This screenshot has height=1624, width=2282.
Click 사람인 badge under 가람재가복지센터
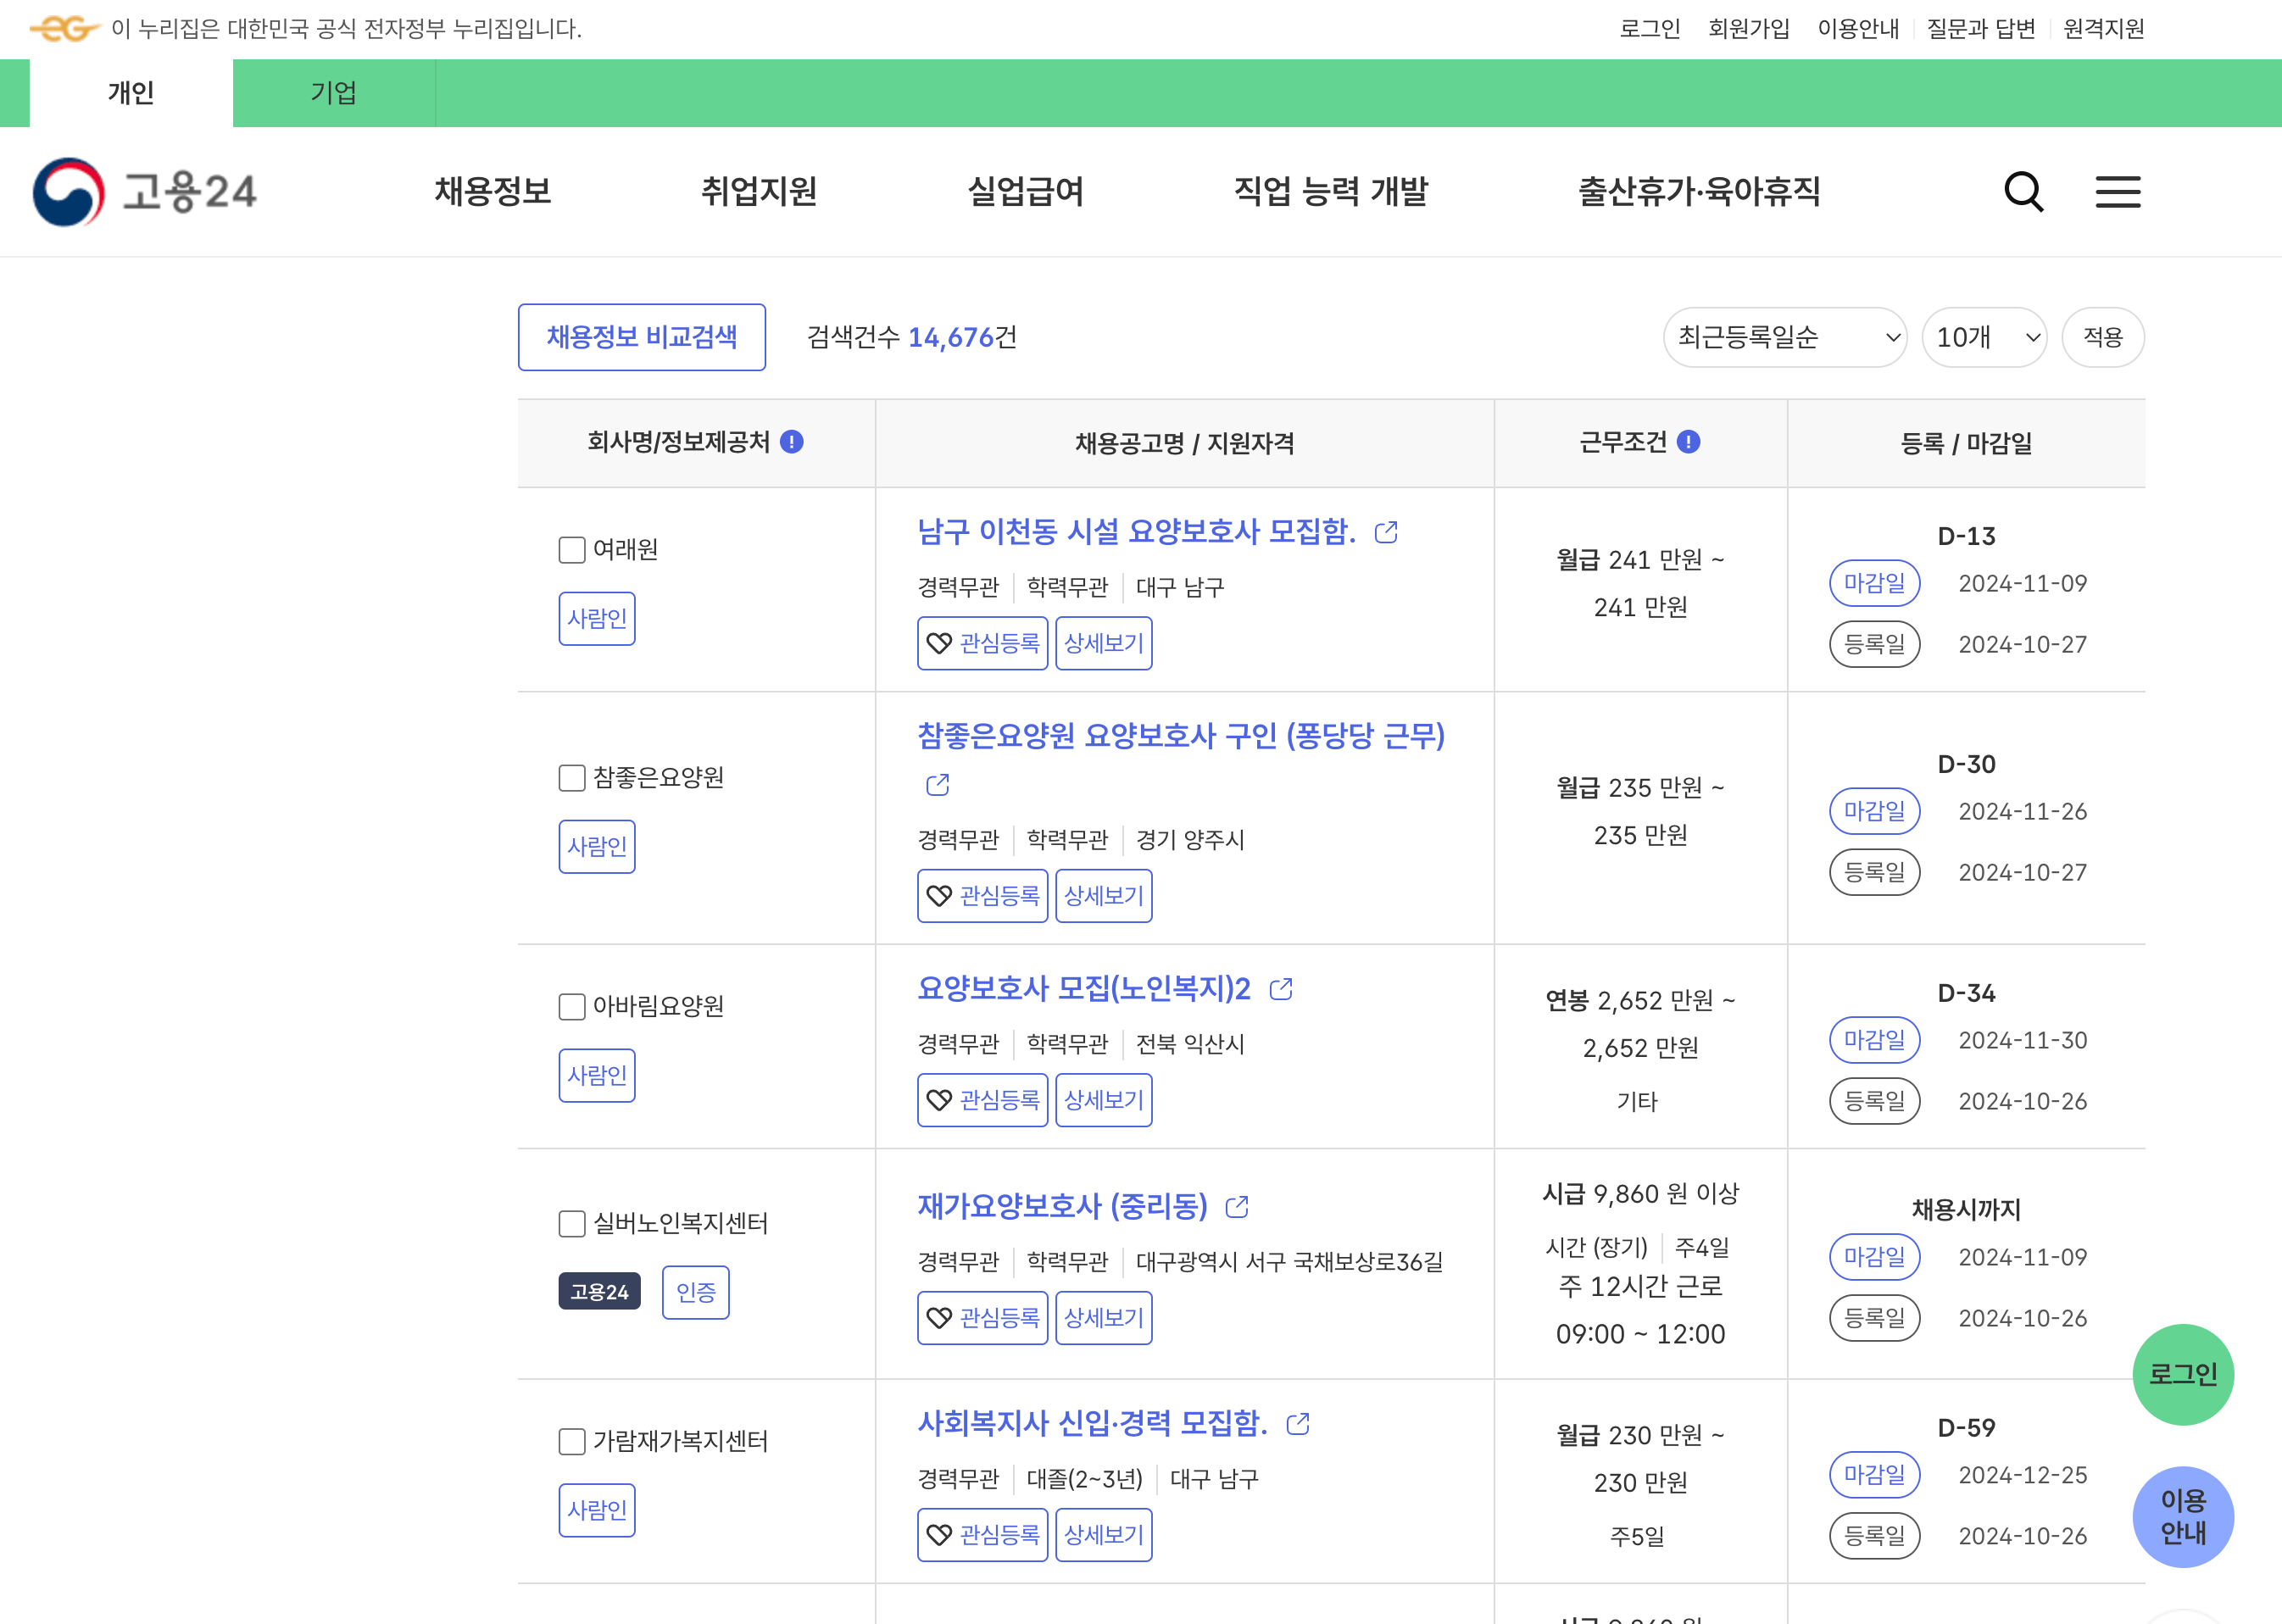[597, 1511]
